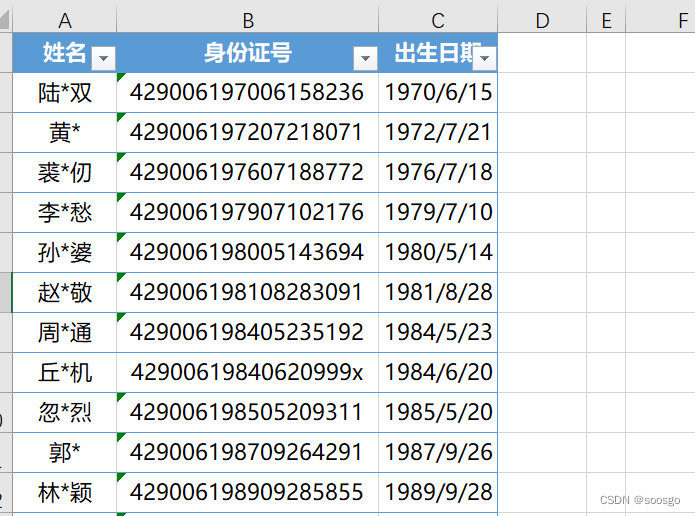
Task: Select the cell containing 陆*双
Action: point(65,93)
